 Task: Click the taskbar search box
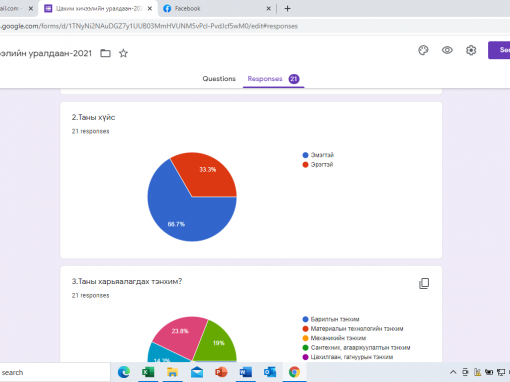55,372
